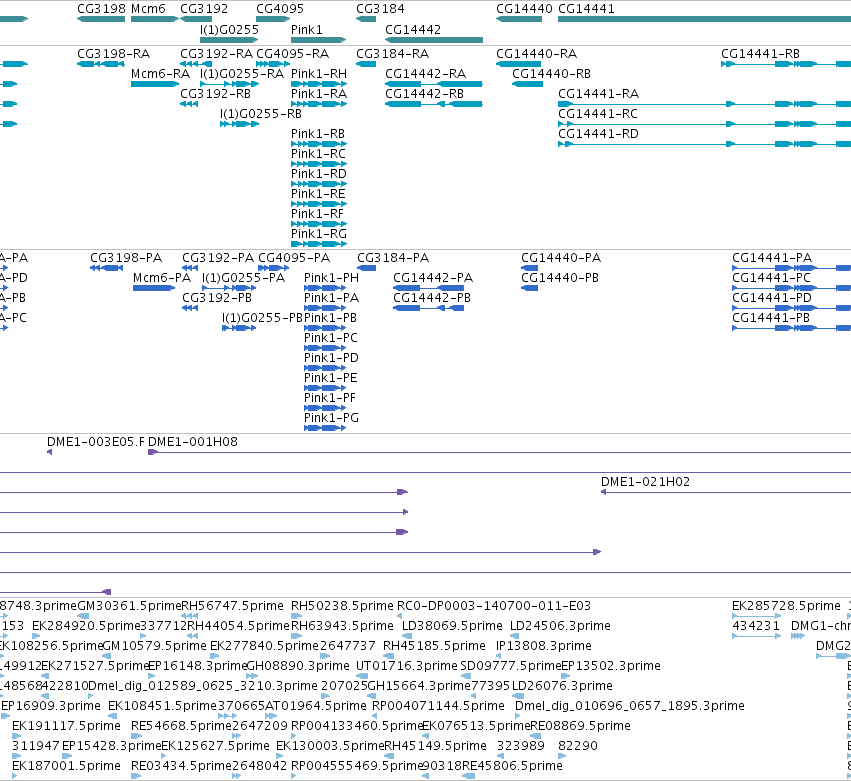Viewport: 851px width, 781px height.
Task: Select the CG14440-RB transcript label
Action: pos(551,73)
